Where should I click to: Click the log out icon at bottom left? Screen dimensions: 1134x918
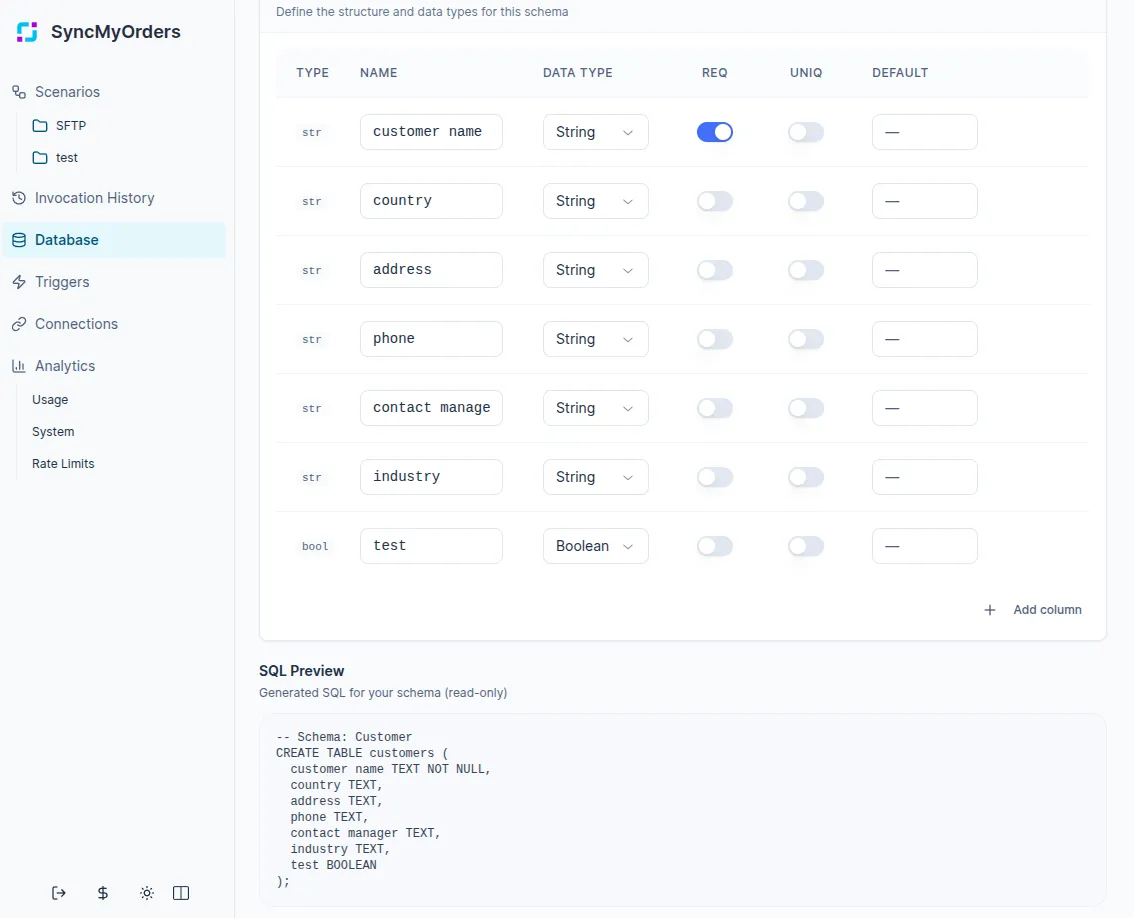click(58, 893)
